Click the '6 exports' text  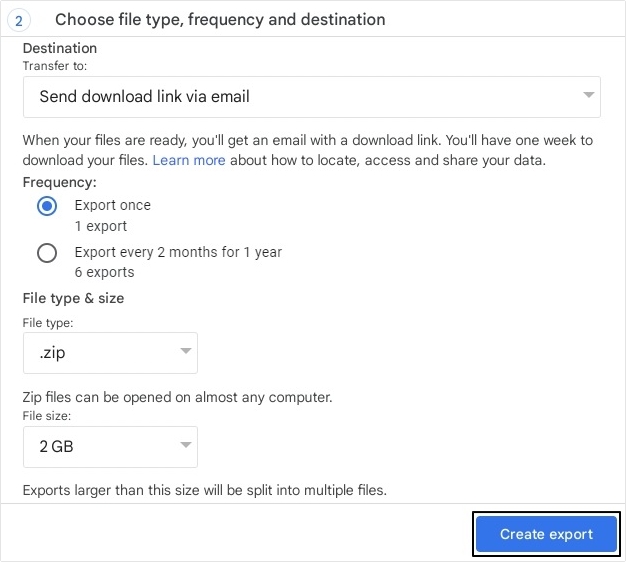click(x=105, y=272)
